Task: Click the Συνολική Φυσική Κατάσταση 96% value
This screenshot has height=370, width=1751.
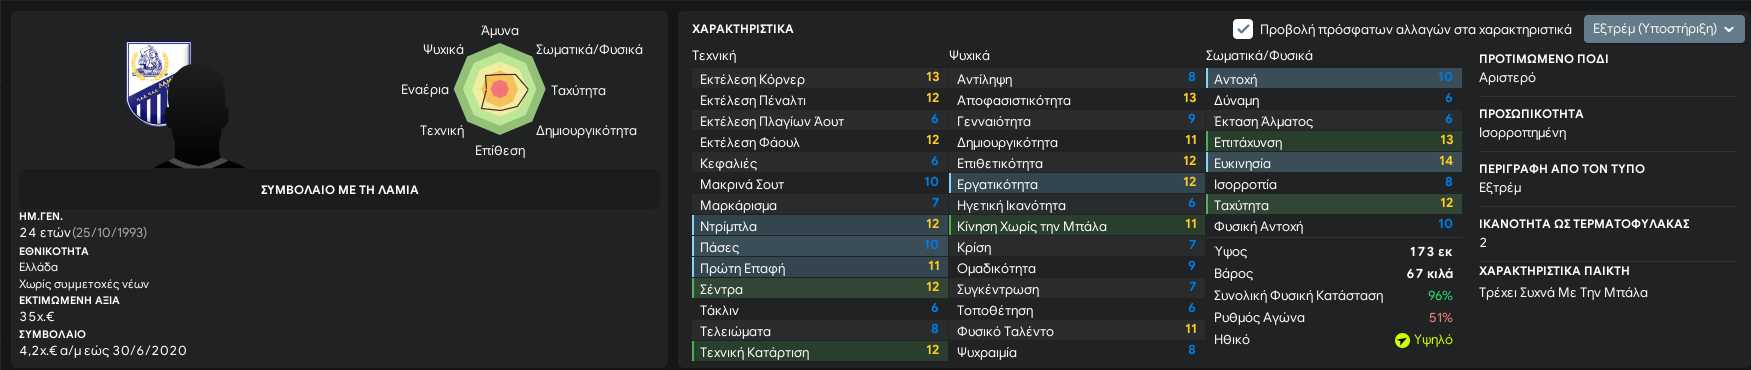Action: (x=1440, y=296)
